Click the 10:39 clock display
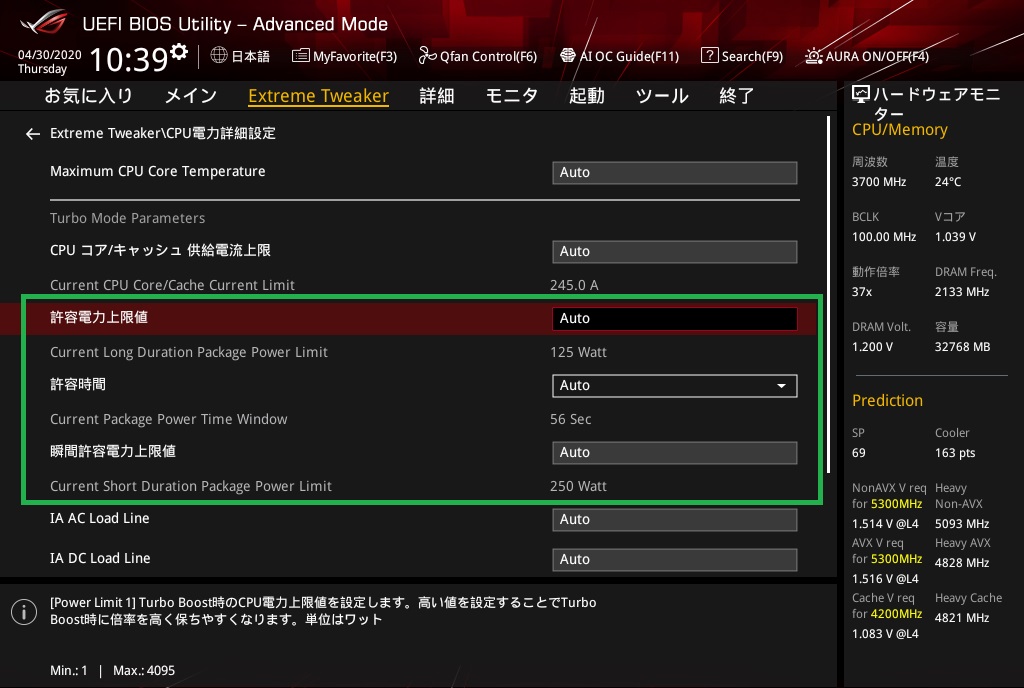Viewport: 1024px width, 688px height. coord(129,60)
